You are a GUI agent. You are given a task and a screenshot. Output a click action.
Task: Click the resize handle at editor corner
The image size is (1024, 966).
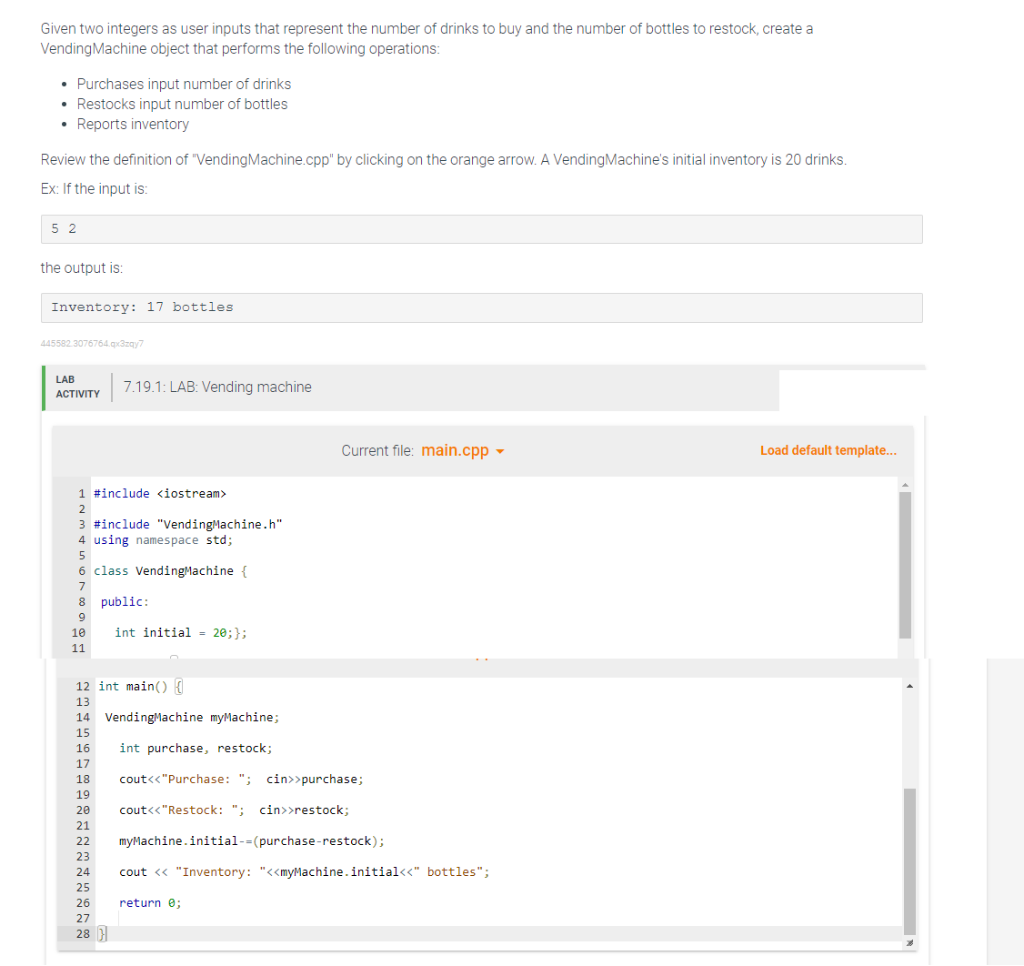click(910, 943)
